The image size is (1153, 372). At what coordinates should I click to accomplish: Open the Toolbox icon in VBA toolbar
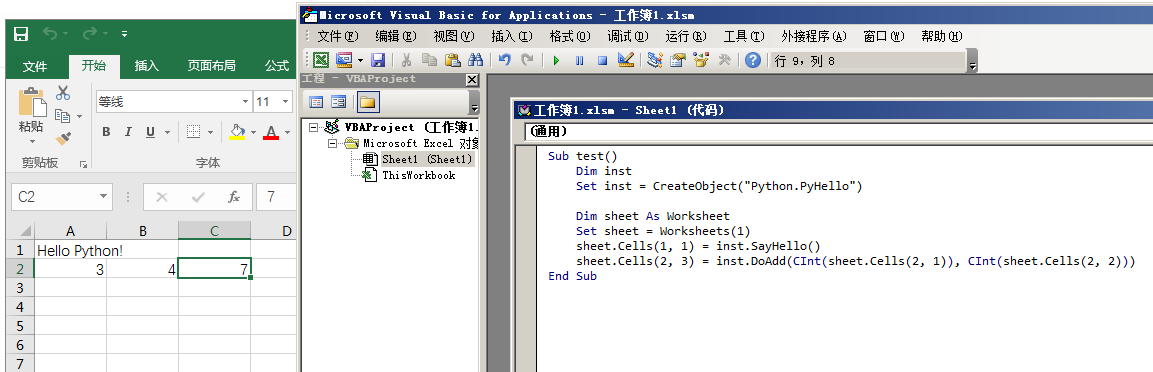[724, 60]
